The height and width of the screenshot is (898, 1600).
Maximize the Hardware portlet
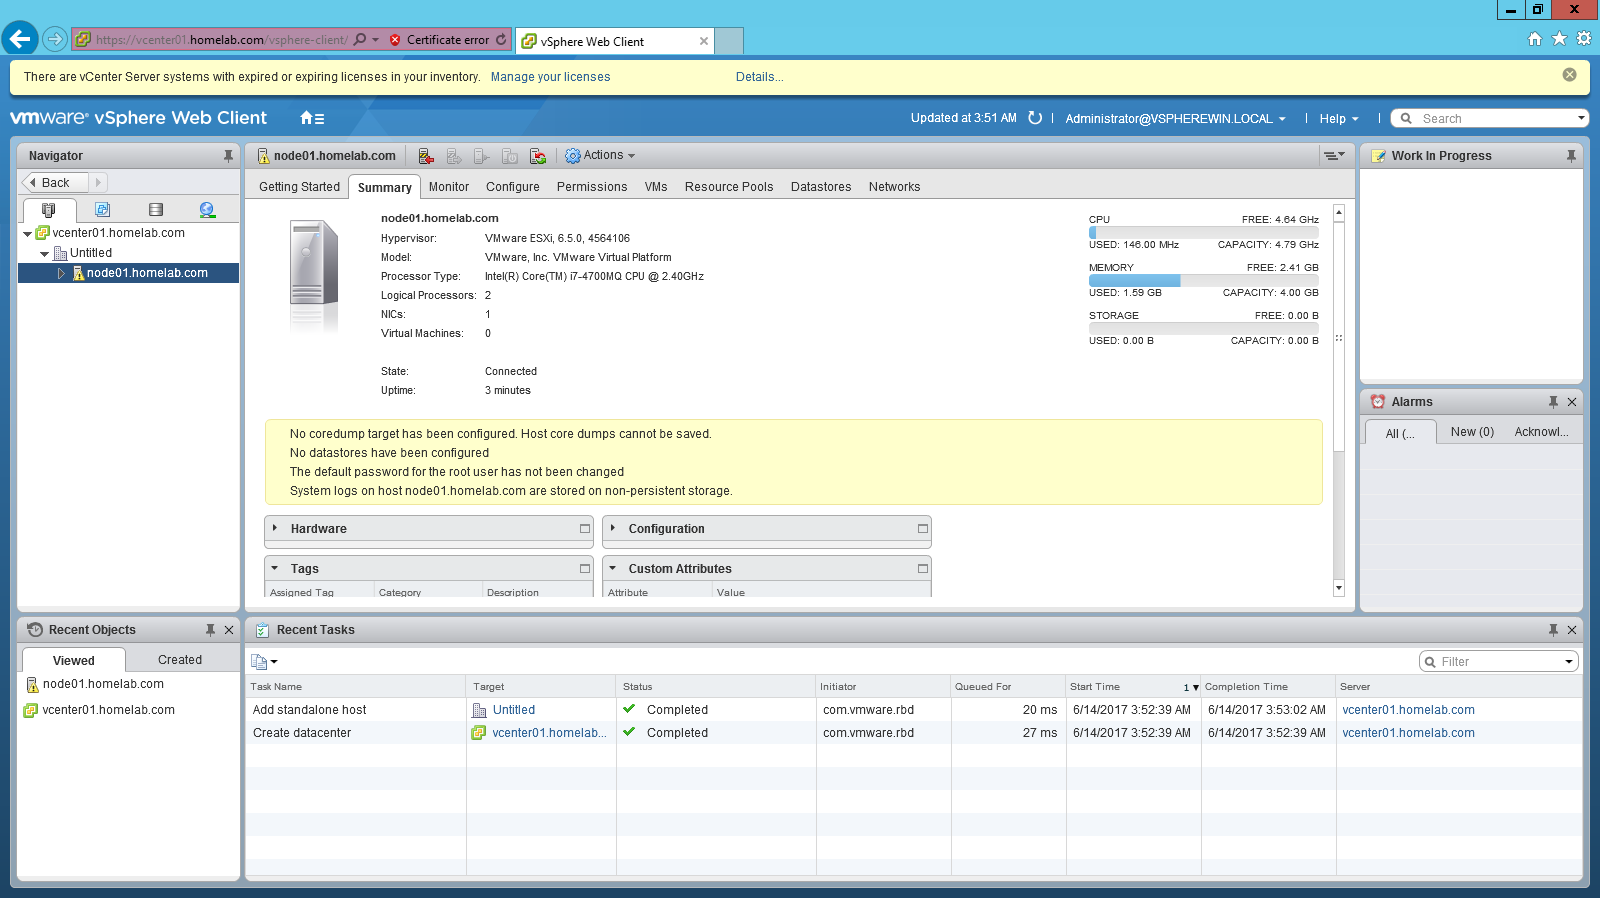click(585, 529)
